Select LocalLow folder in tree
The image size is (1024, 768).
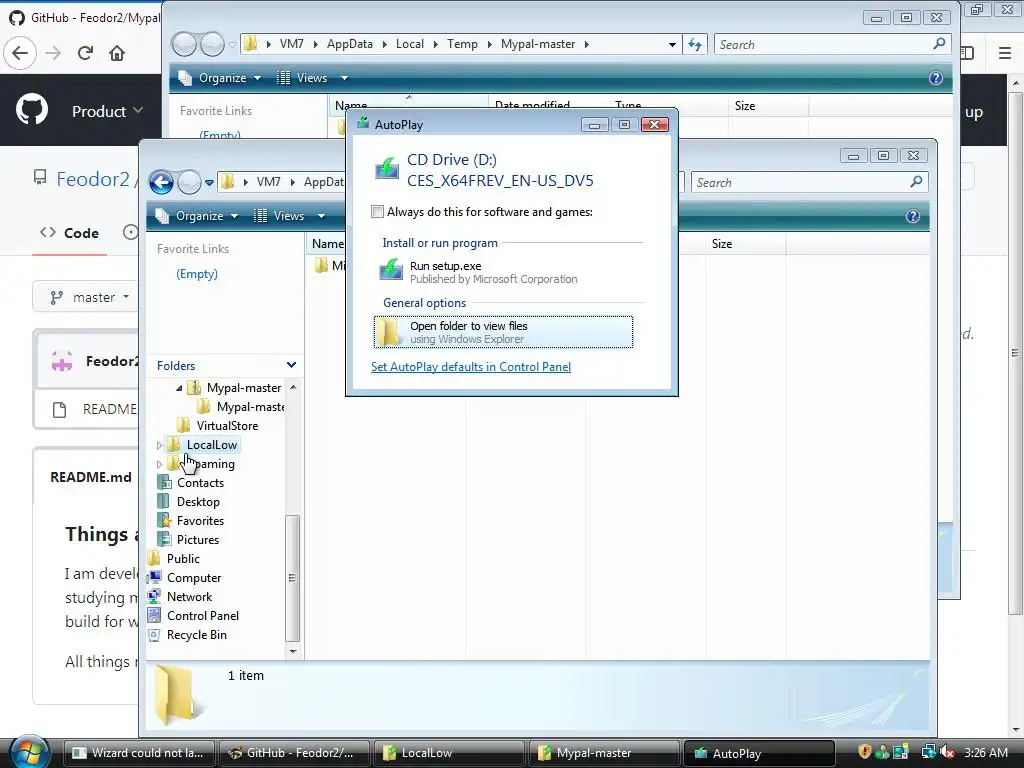coord(212,445)
